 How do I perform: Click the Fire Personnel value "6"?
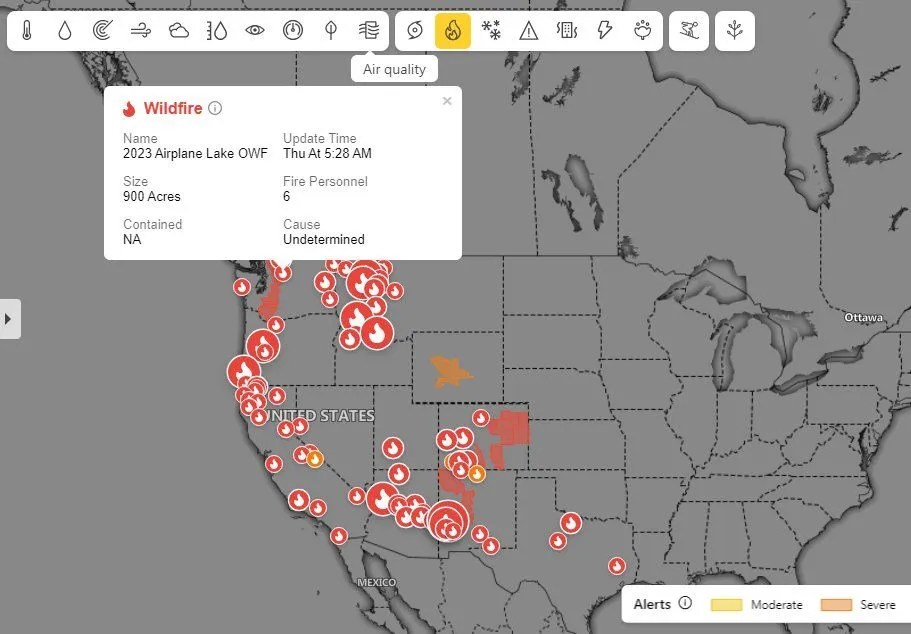pyautogui.click(x=286, y=196)
